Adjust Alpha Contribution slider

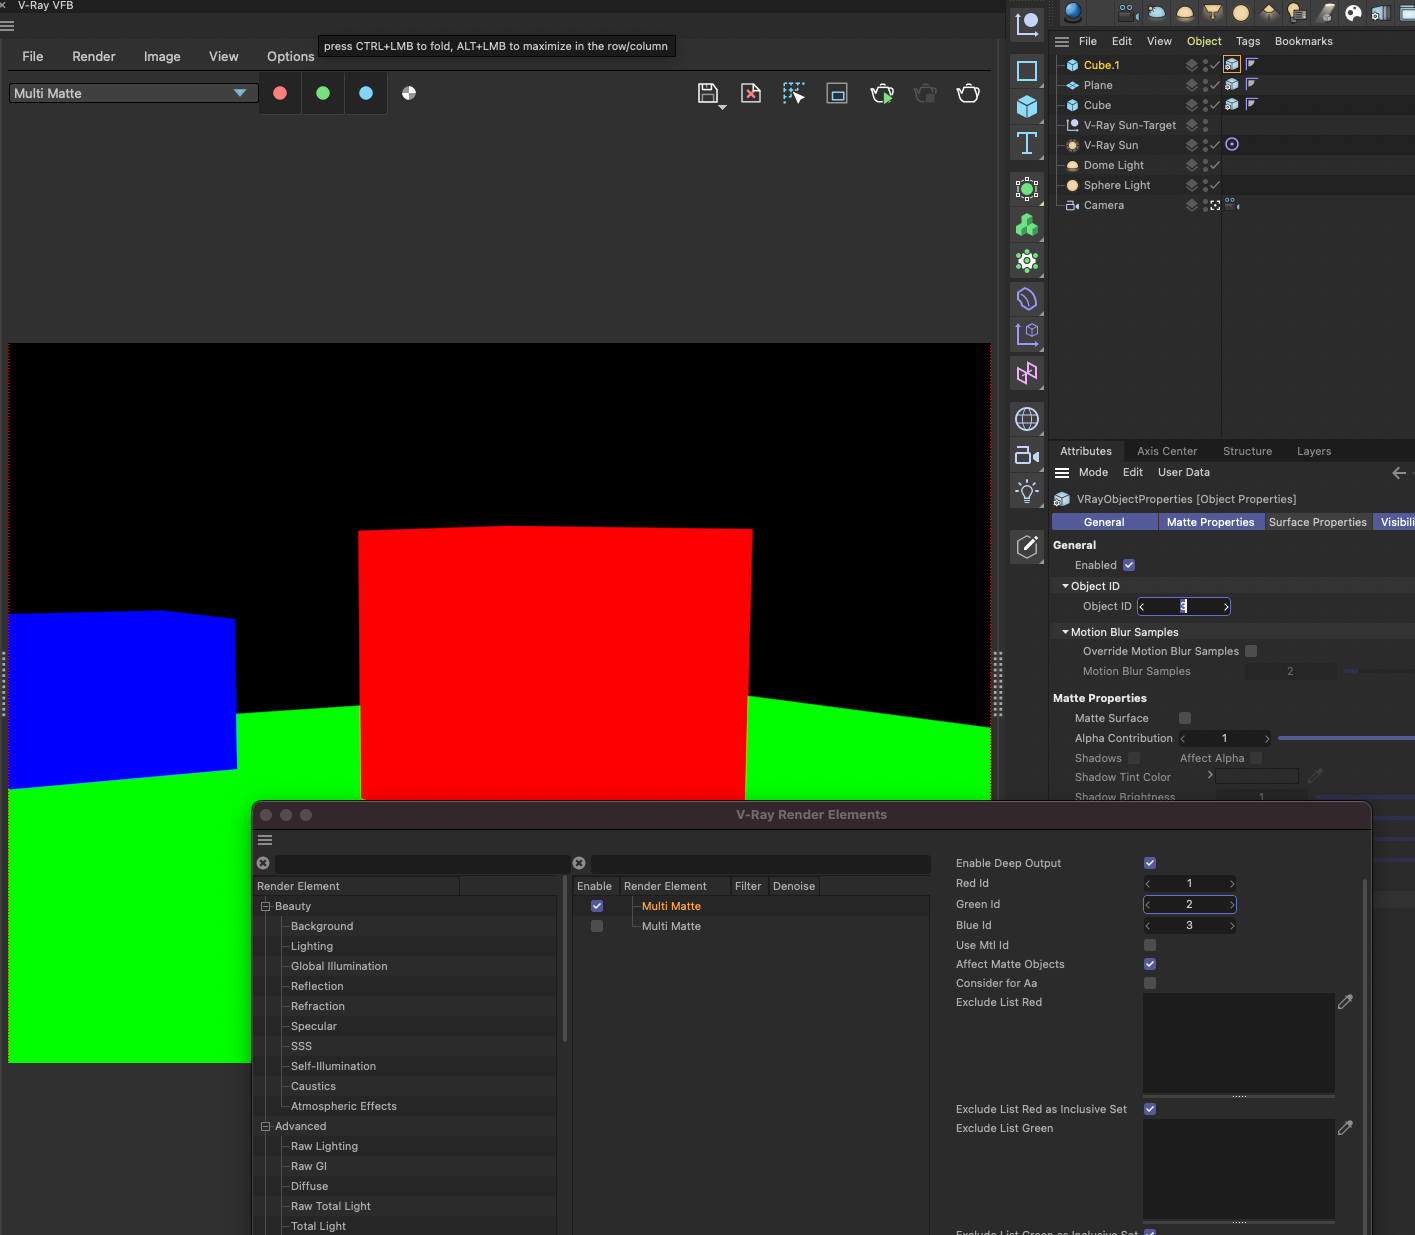[x=1346, y=738]
